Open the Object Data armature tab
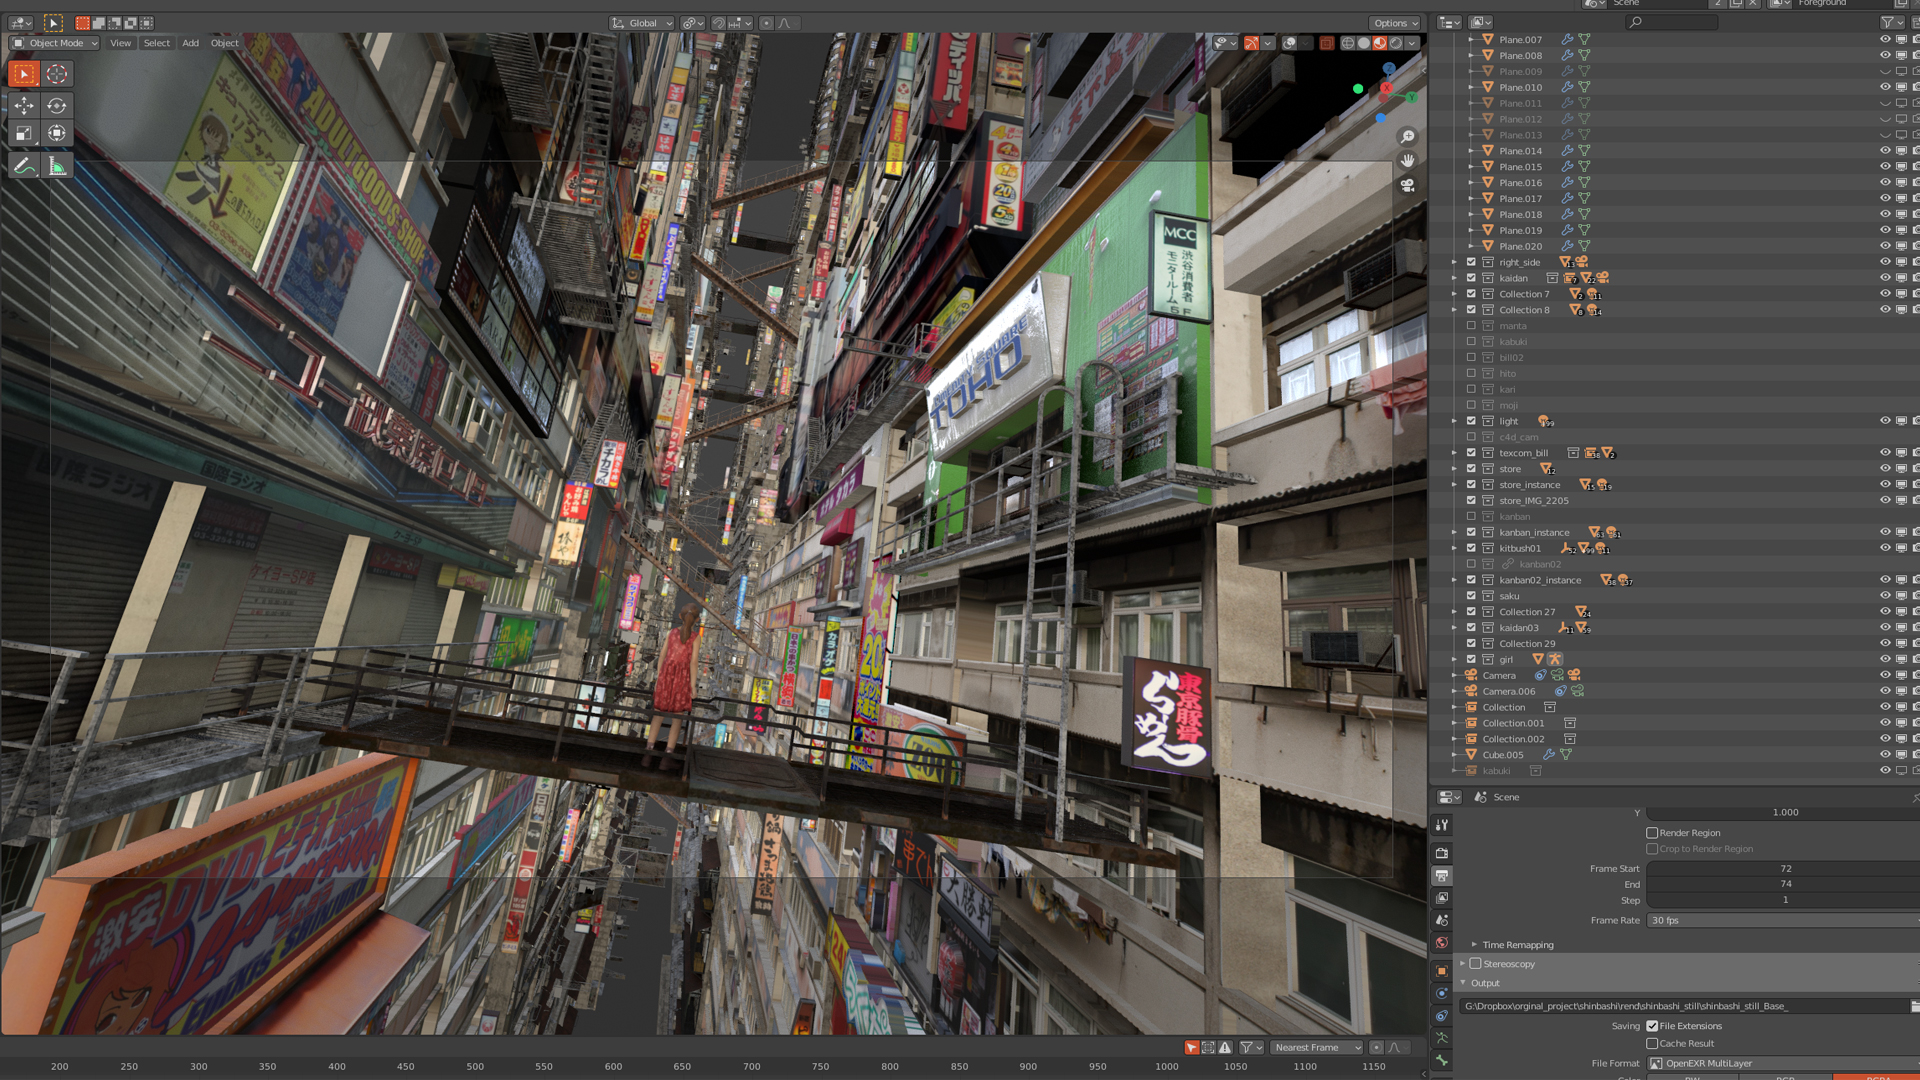This screenshot has width=1920, height=1080. click(1442, 1038)
